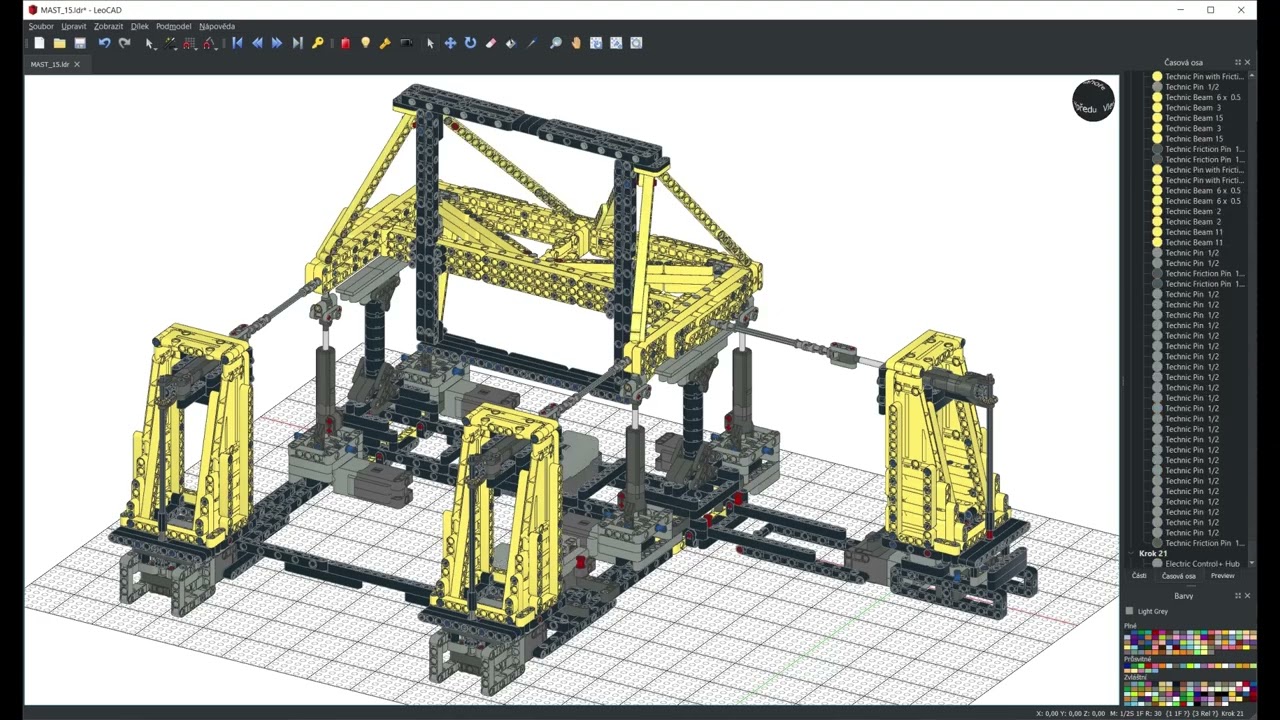1280x720 pixels.
Task: Select the Zoom Region tool
Action: tap(636, 43)
